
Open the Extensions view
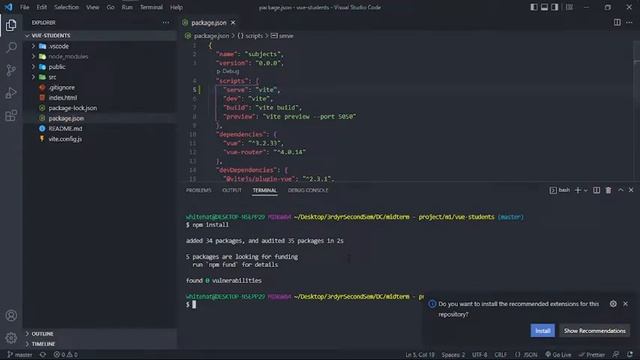(11, 116)
